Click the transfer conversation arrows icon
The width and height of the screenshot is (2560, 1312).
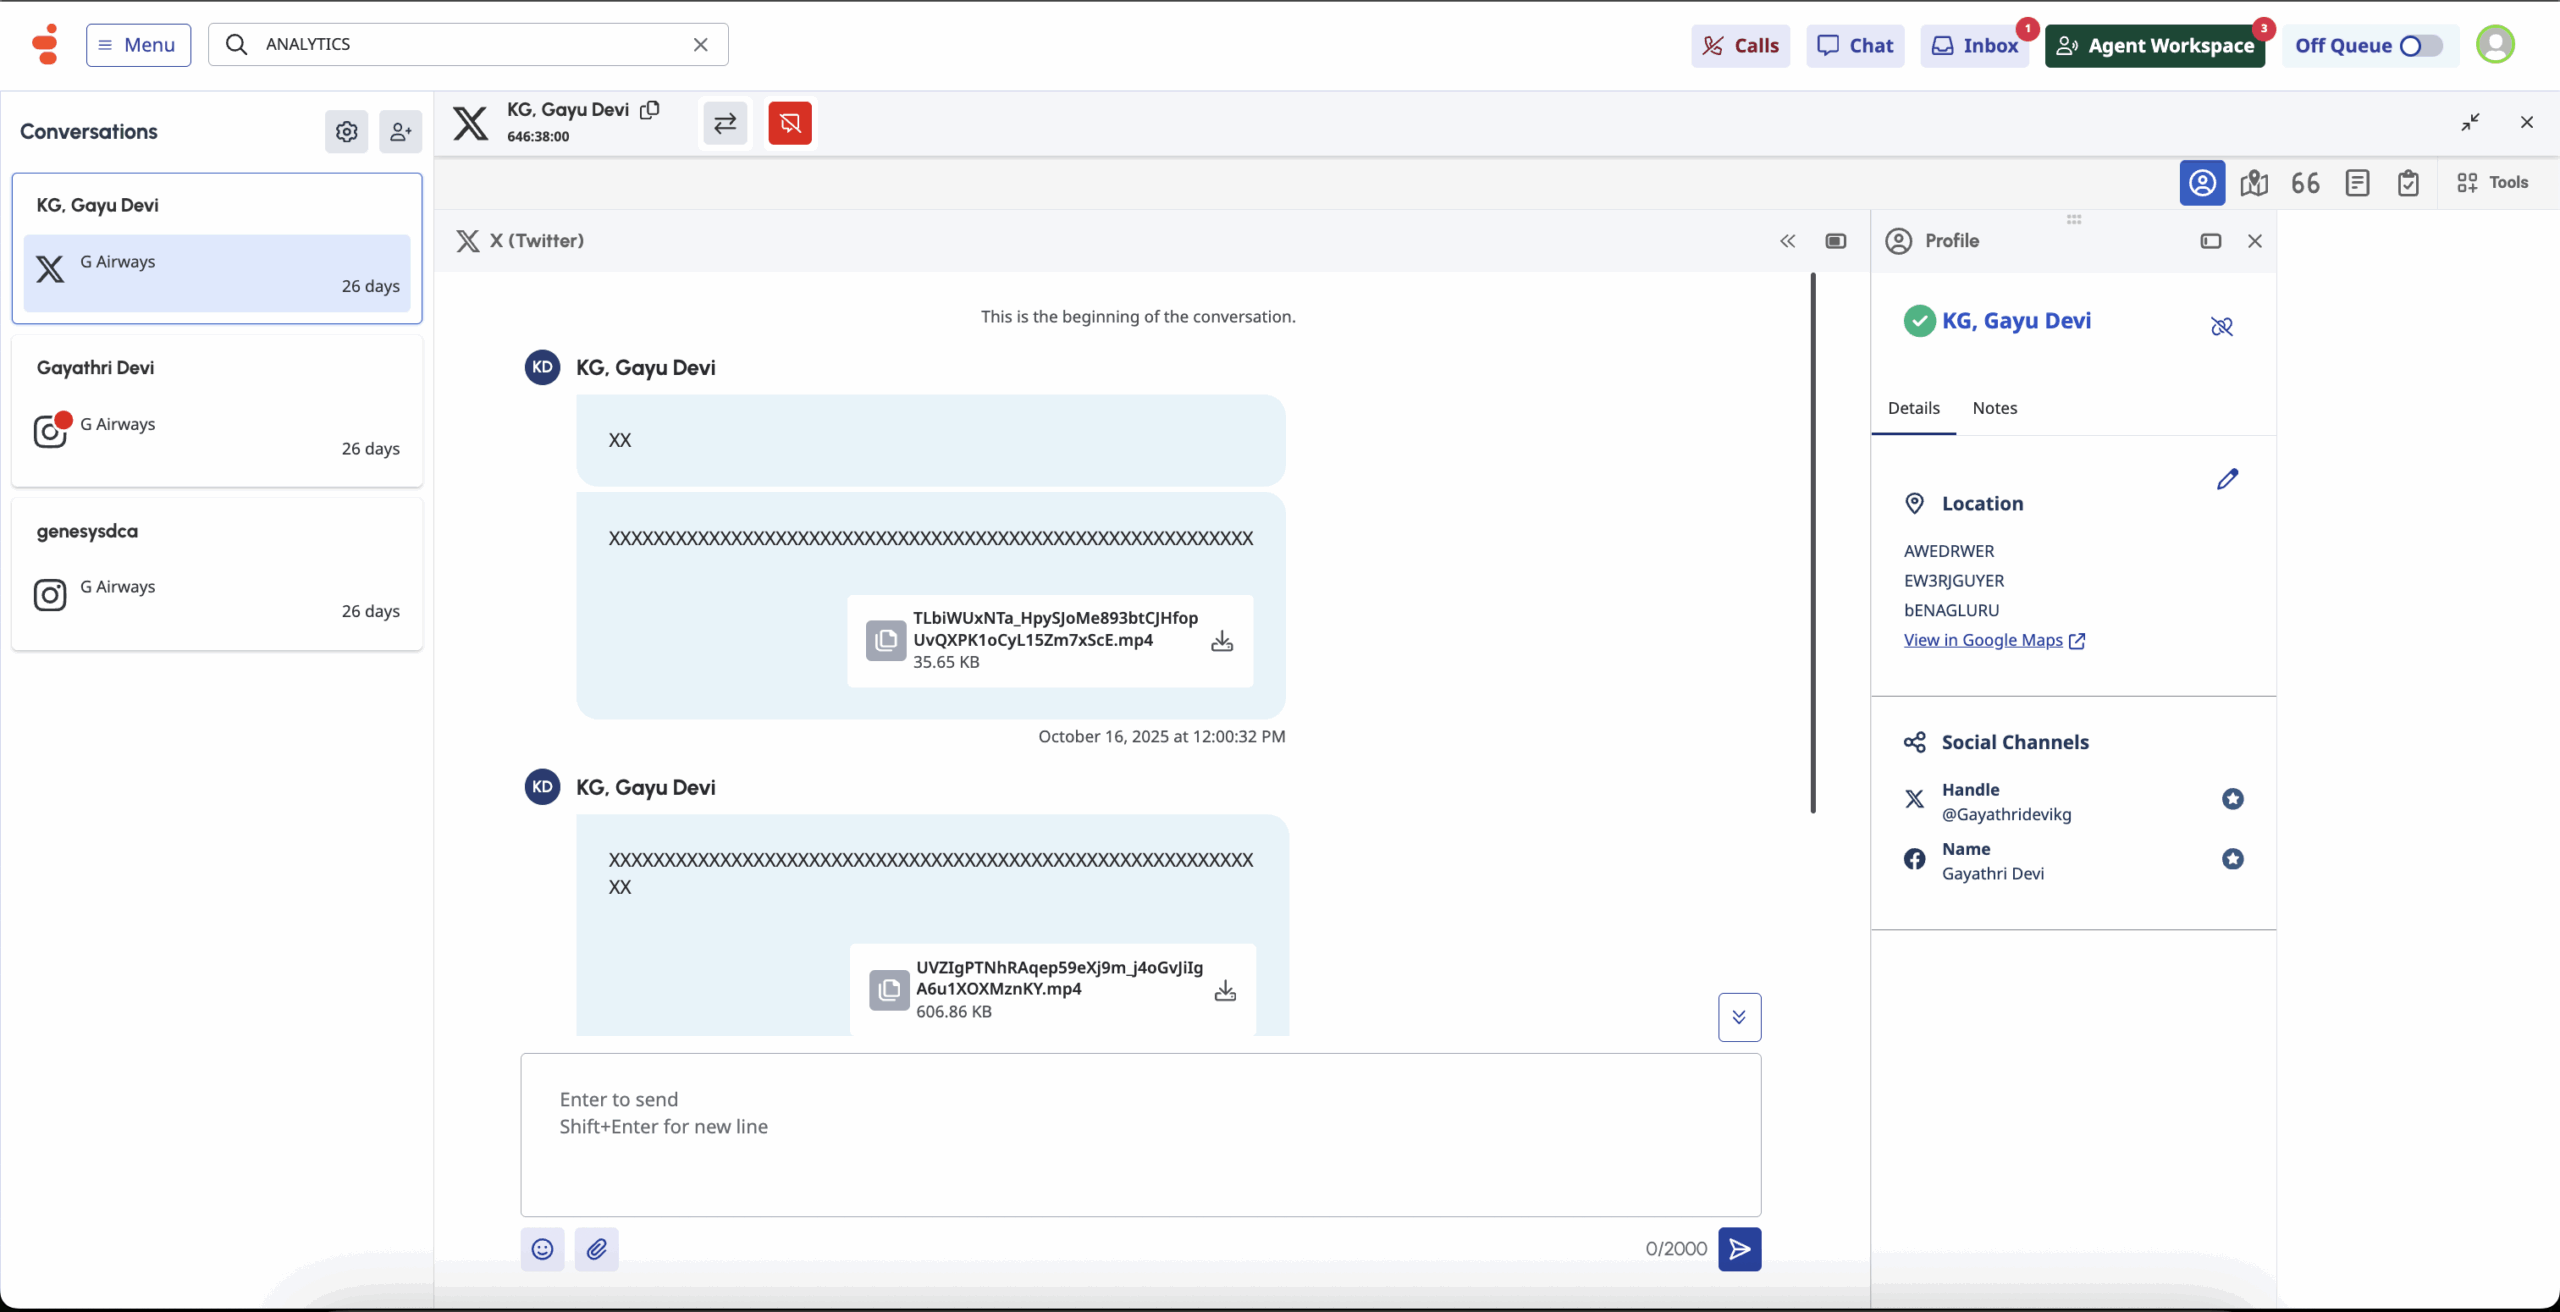click(725, 123)
